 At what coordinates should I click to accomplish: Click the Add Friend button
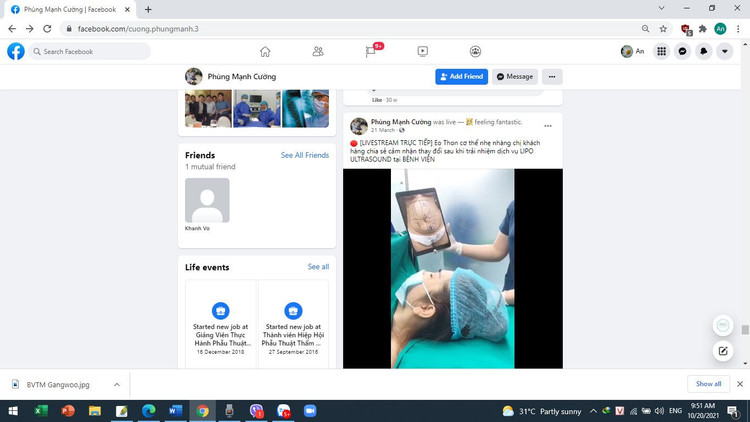click(461, 77)
